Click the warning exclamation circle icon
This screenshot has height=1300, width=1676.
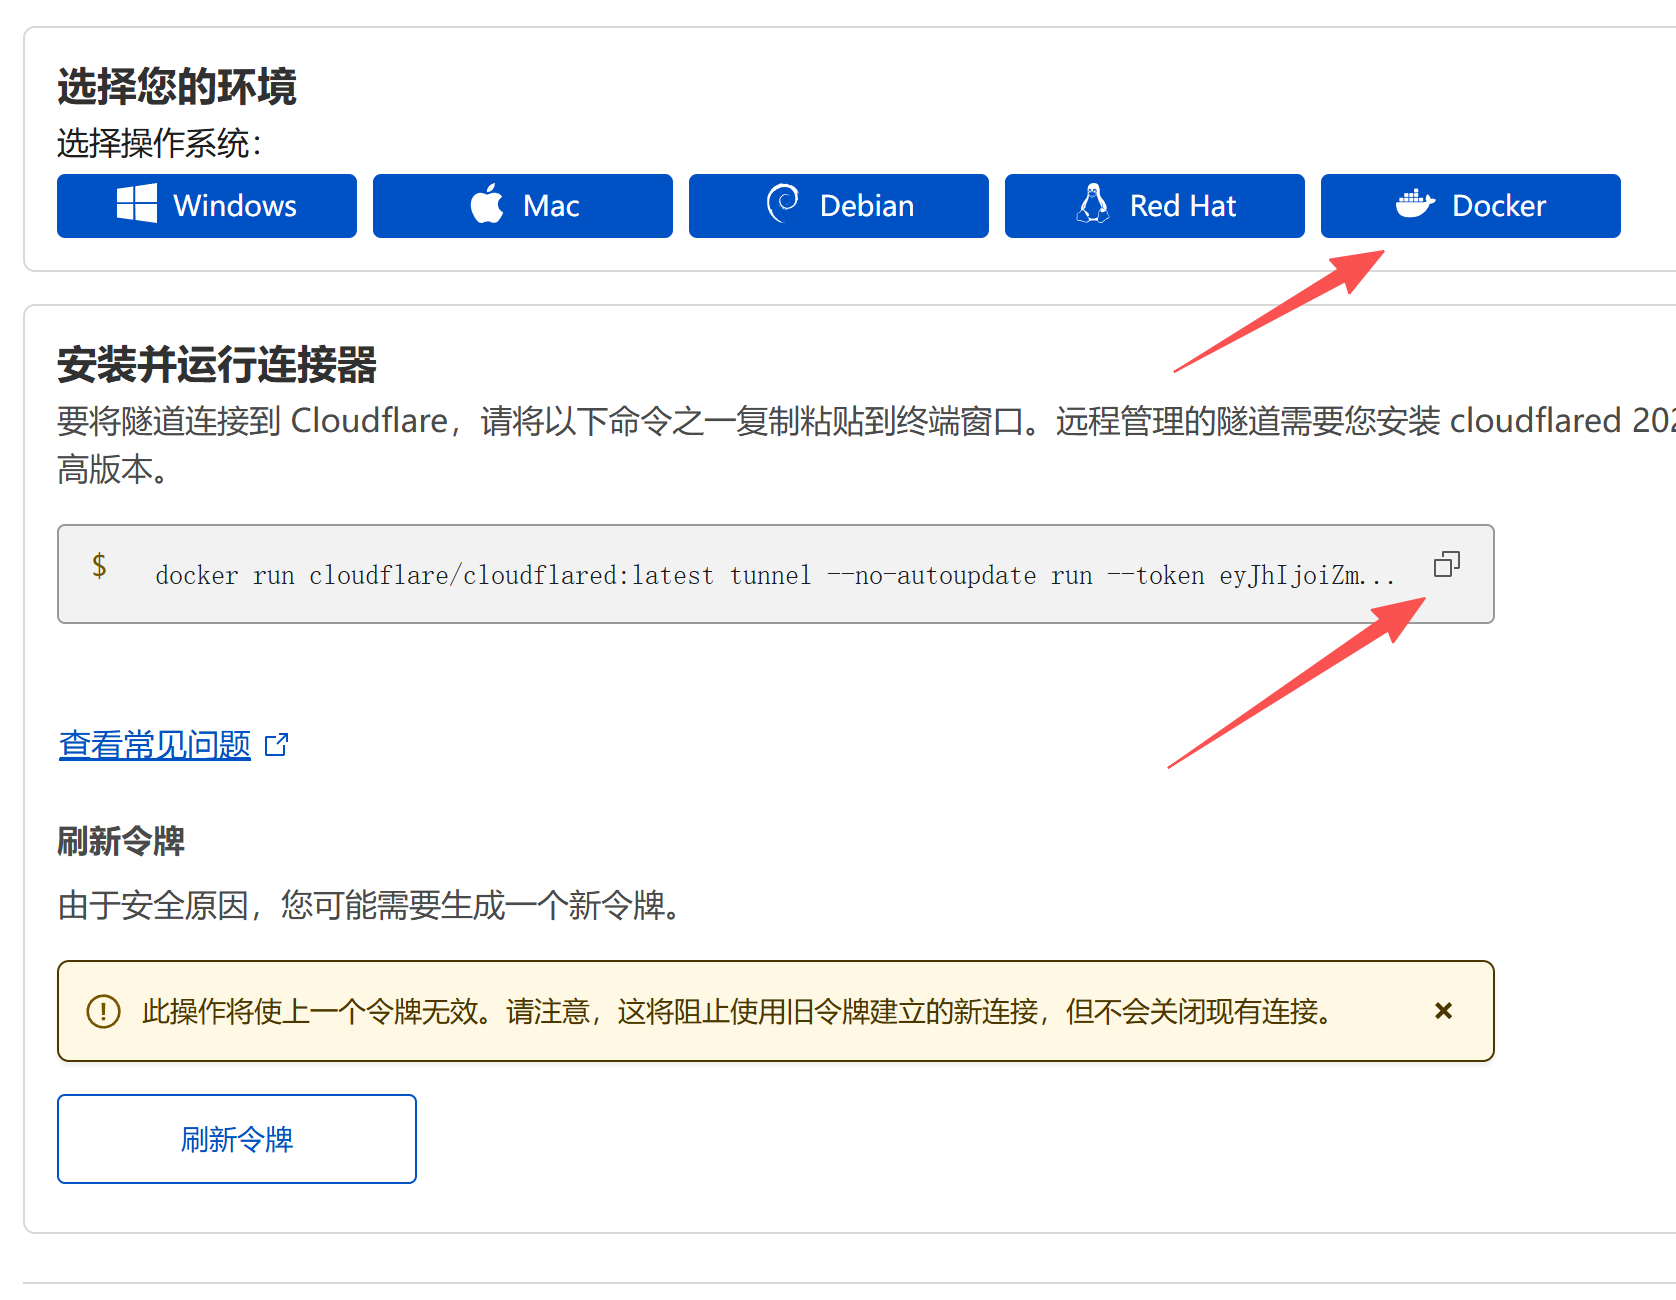pos(104,1011)
